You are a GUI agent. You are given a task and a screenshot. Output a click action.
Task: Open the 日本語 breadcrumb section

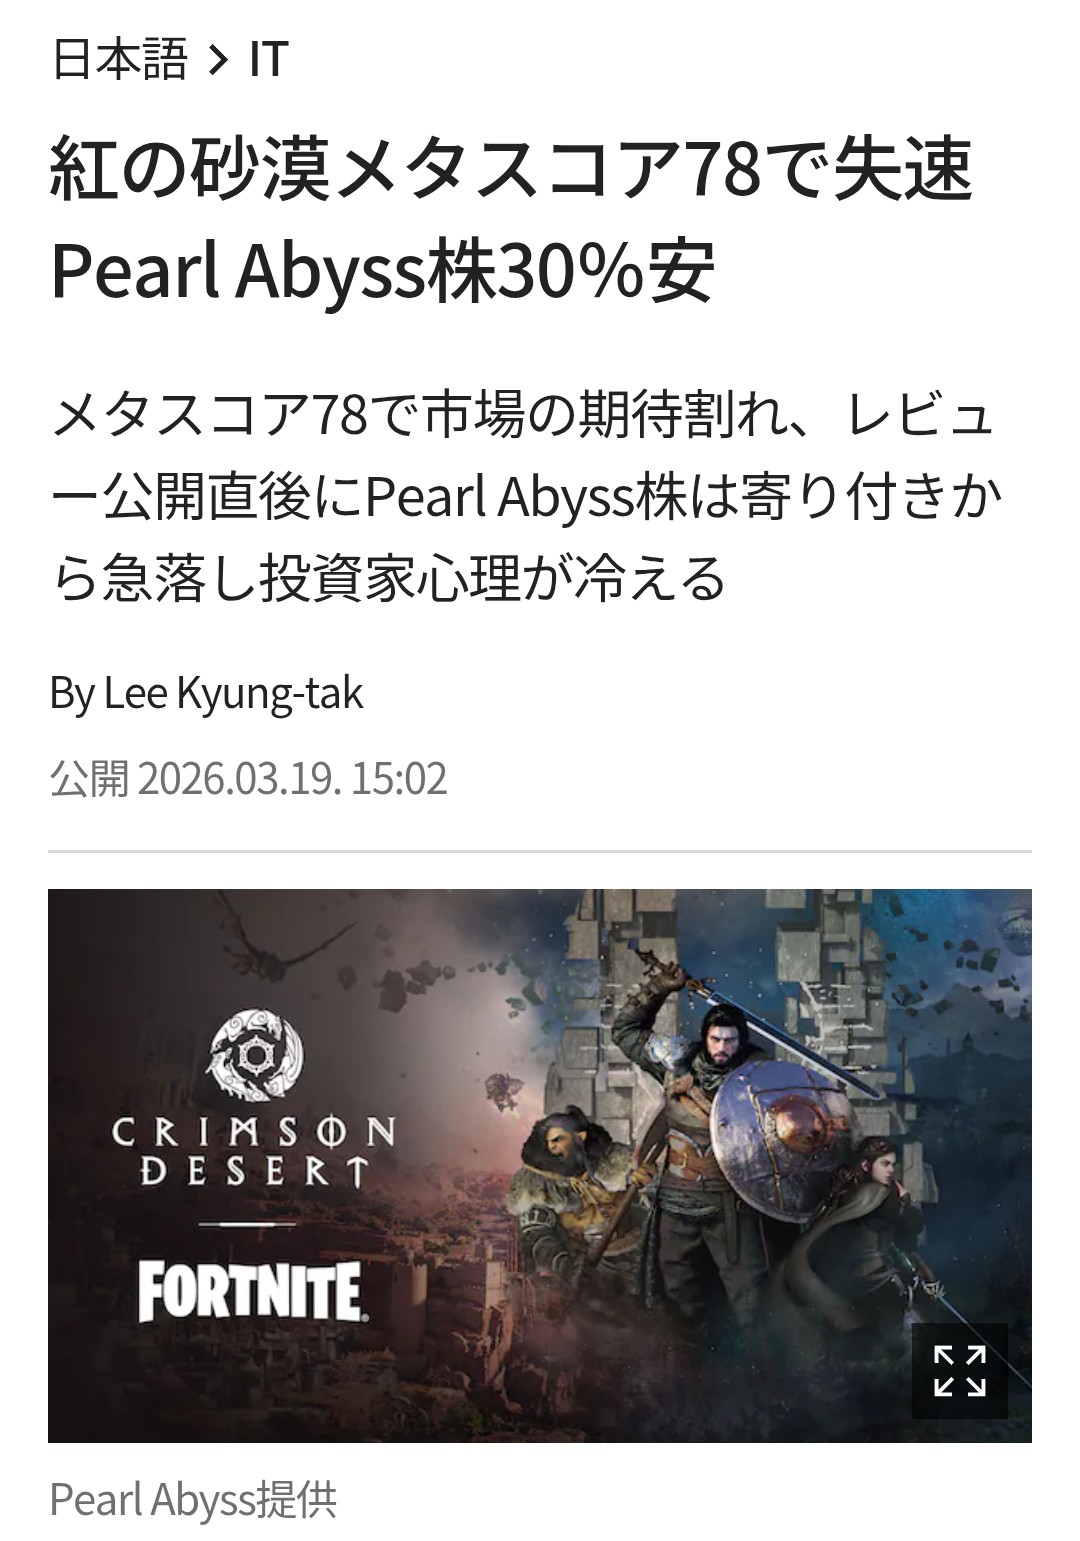[119, 60]
